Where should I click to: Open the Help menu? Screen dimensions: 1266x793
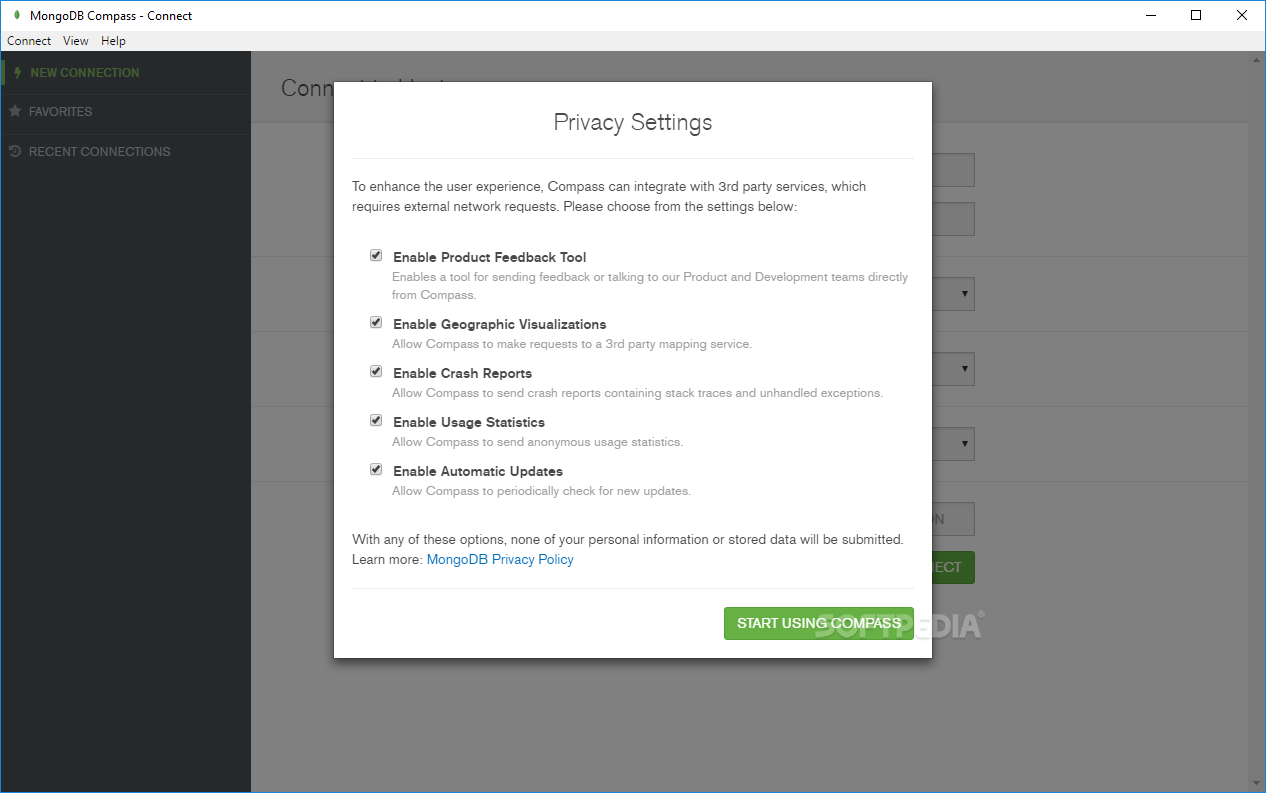[x=114, y=41]
